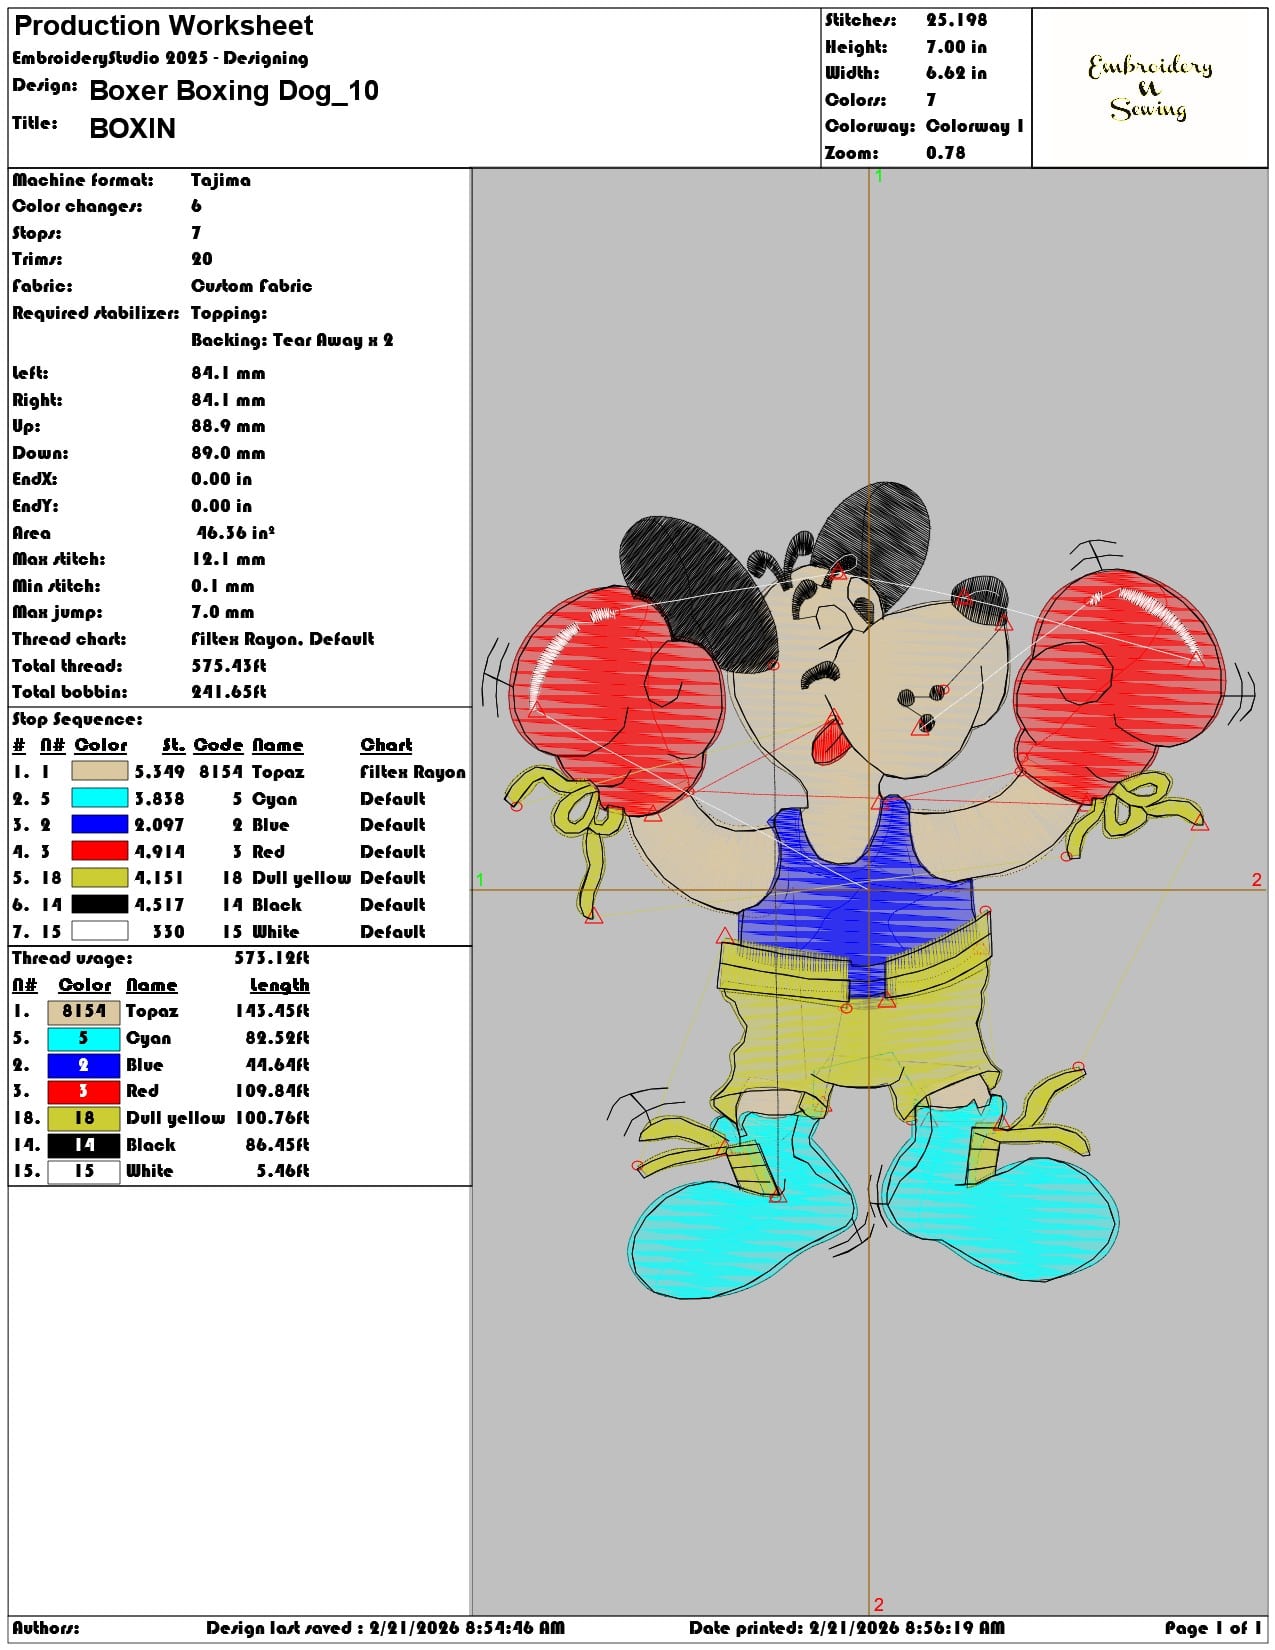The image size is (1275, 1650).
Task: Click the max jump value 7.0 mm
Action: [x=222, y=612]
